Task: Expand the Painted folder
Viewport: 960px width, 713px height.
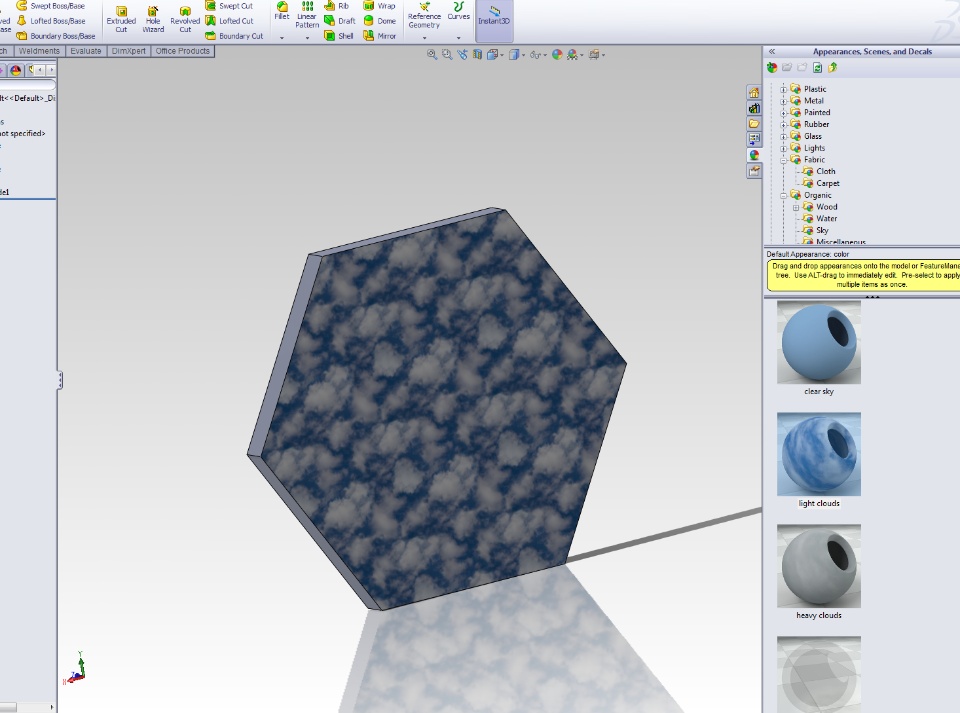Action: click(784, 113)
